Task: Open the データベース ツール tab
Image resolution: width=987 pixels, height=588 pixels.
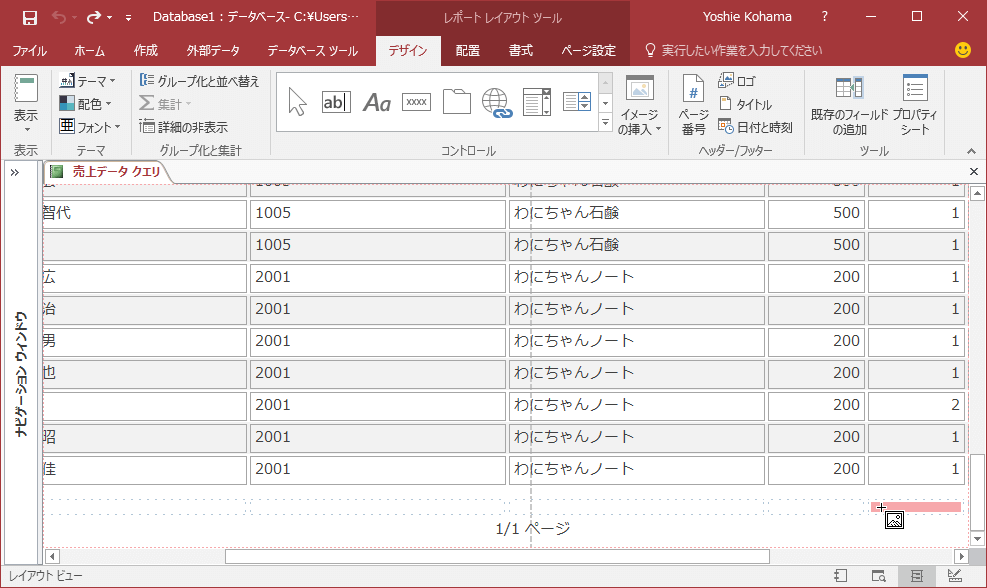Action: pos(312,50)
